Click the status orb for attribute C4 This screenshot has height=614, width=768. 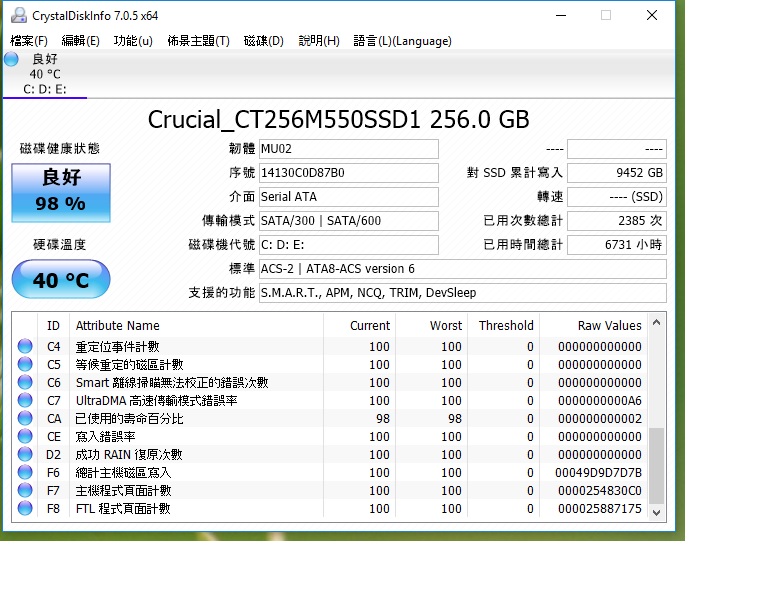25,346
